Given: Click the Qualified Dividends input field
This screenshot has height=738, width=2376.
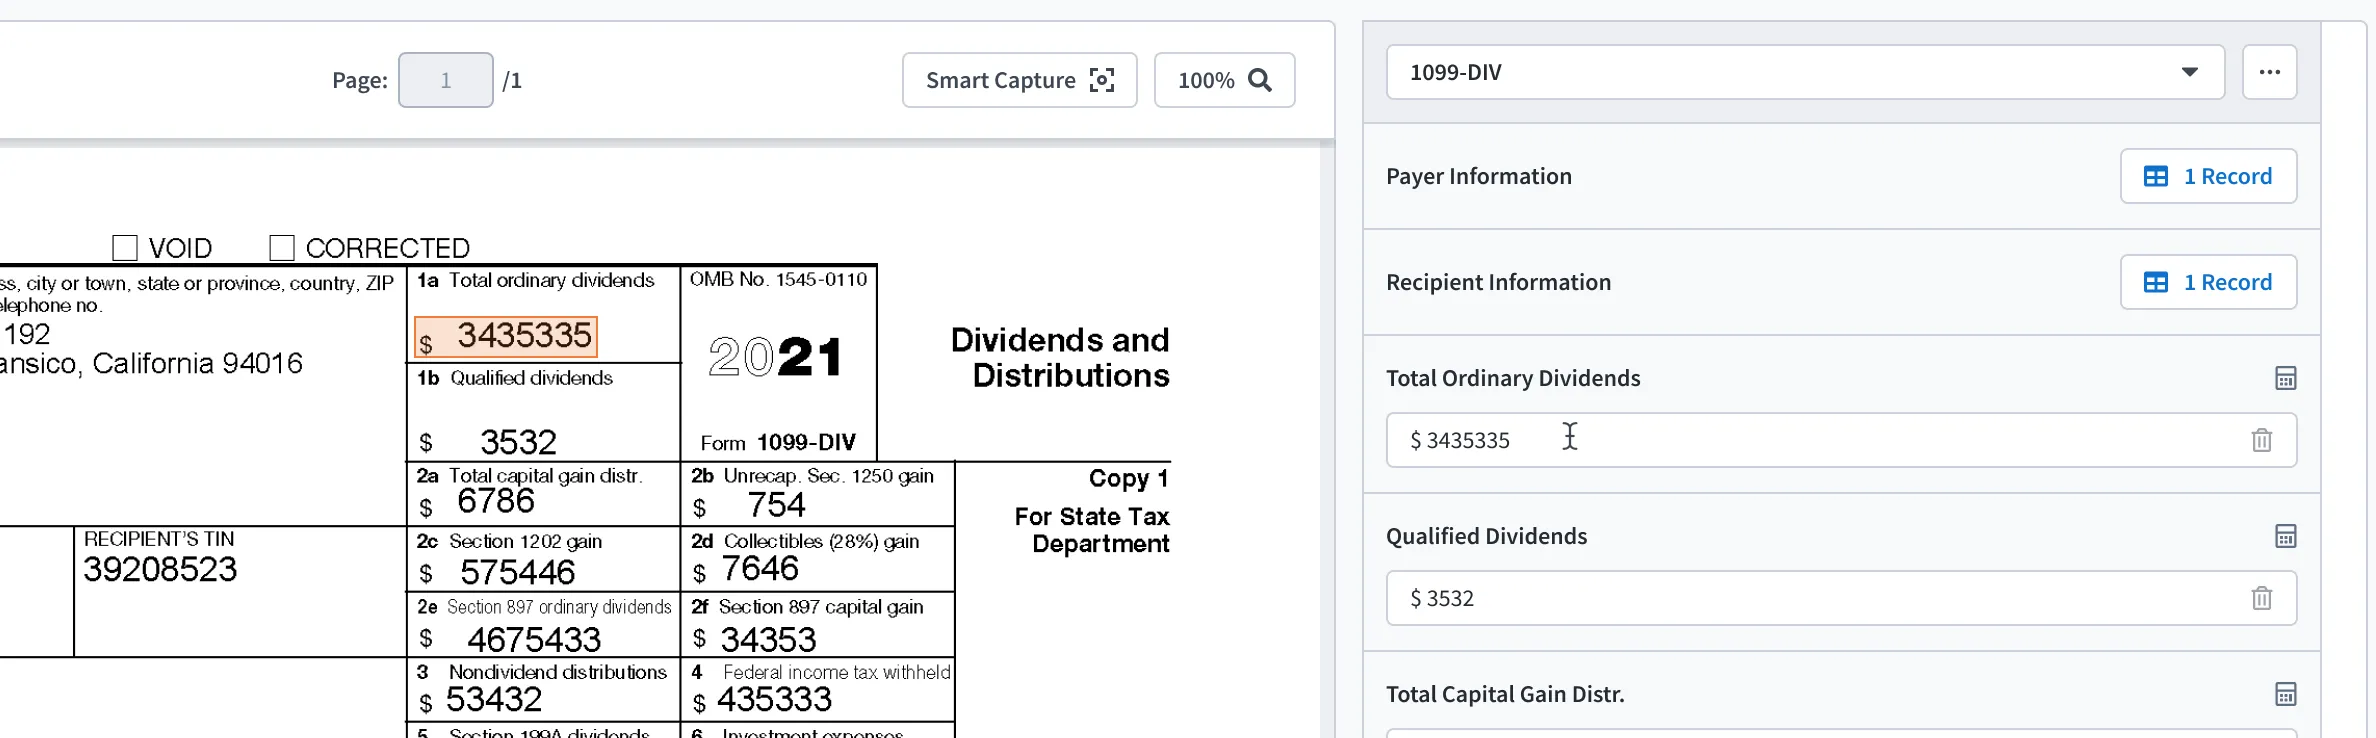Looking at the screenshot, I should pos(1841,598).
